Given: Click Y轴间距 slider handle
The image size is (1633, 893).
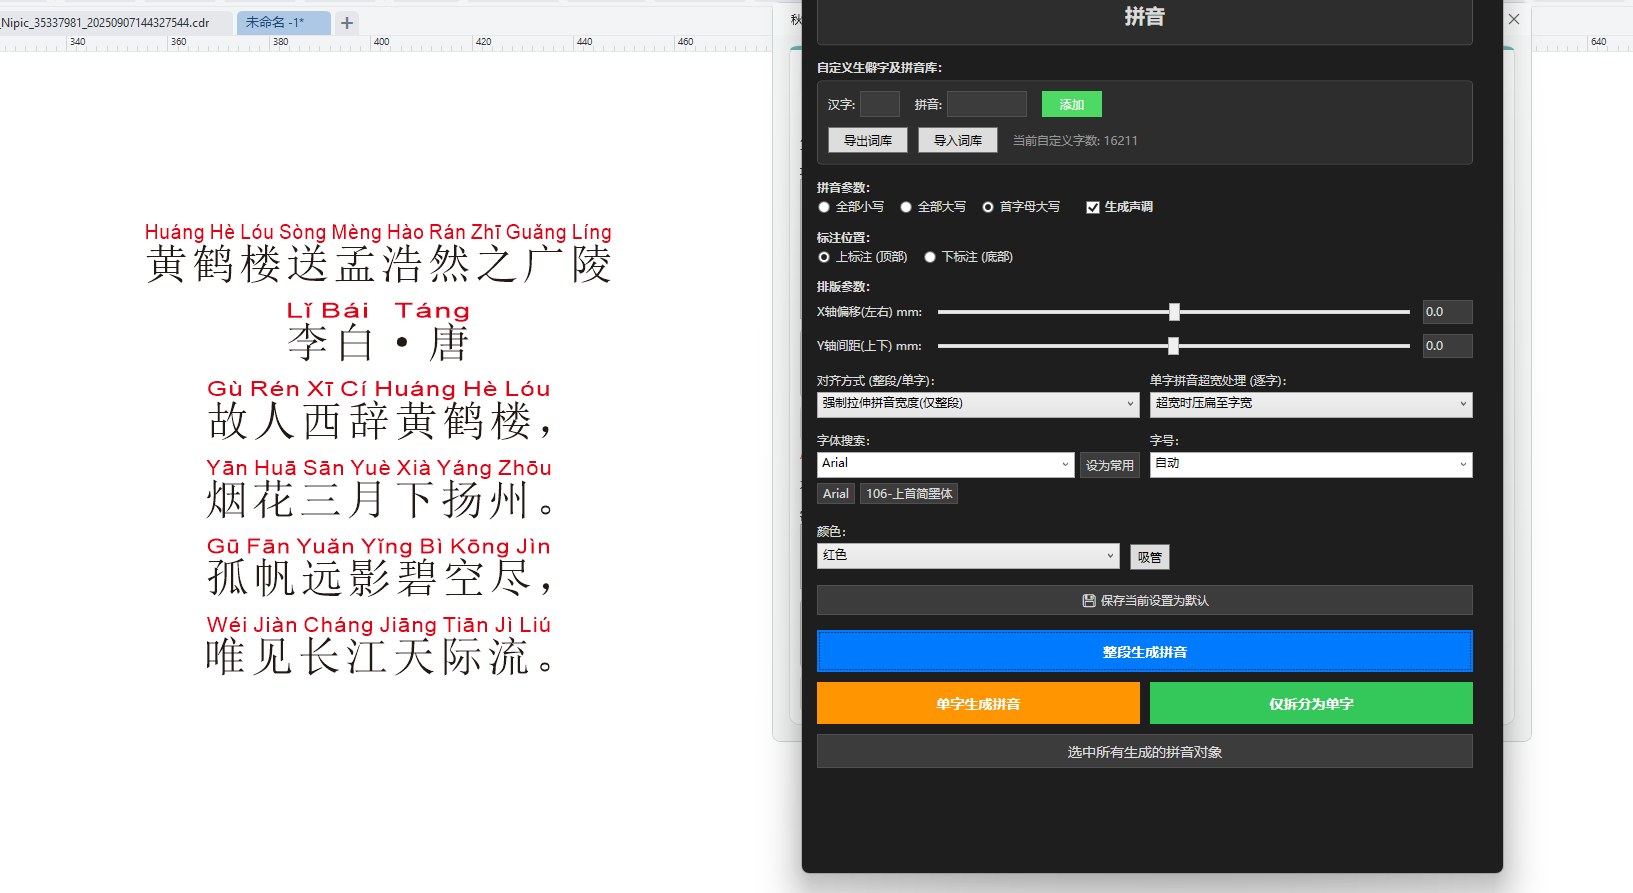Looking at the screenshot, I should point(1174,346).
